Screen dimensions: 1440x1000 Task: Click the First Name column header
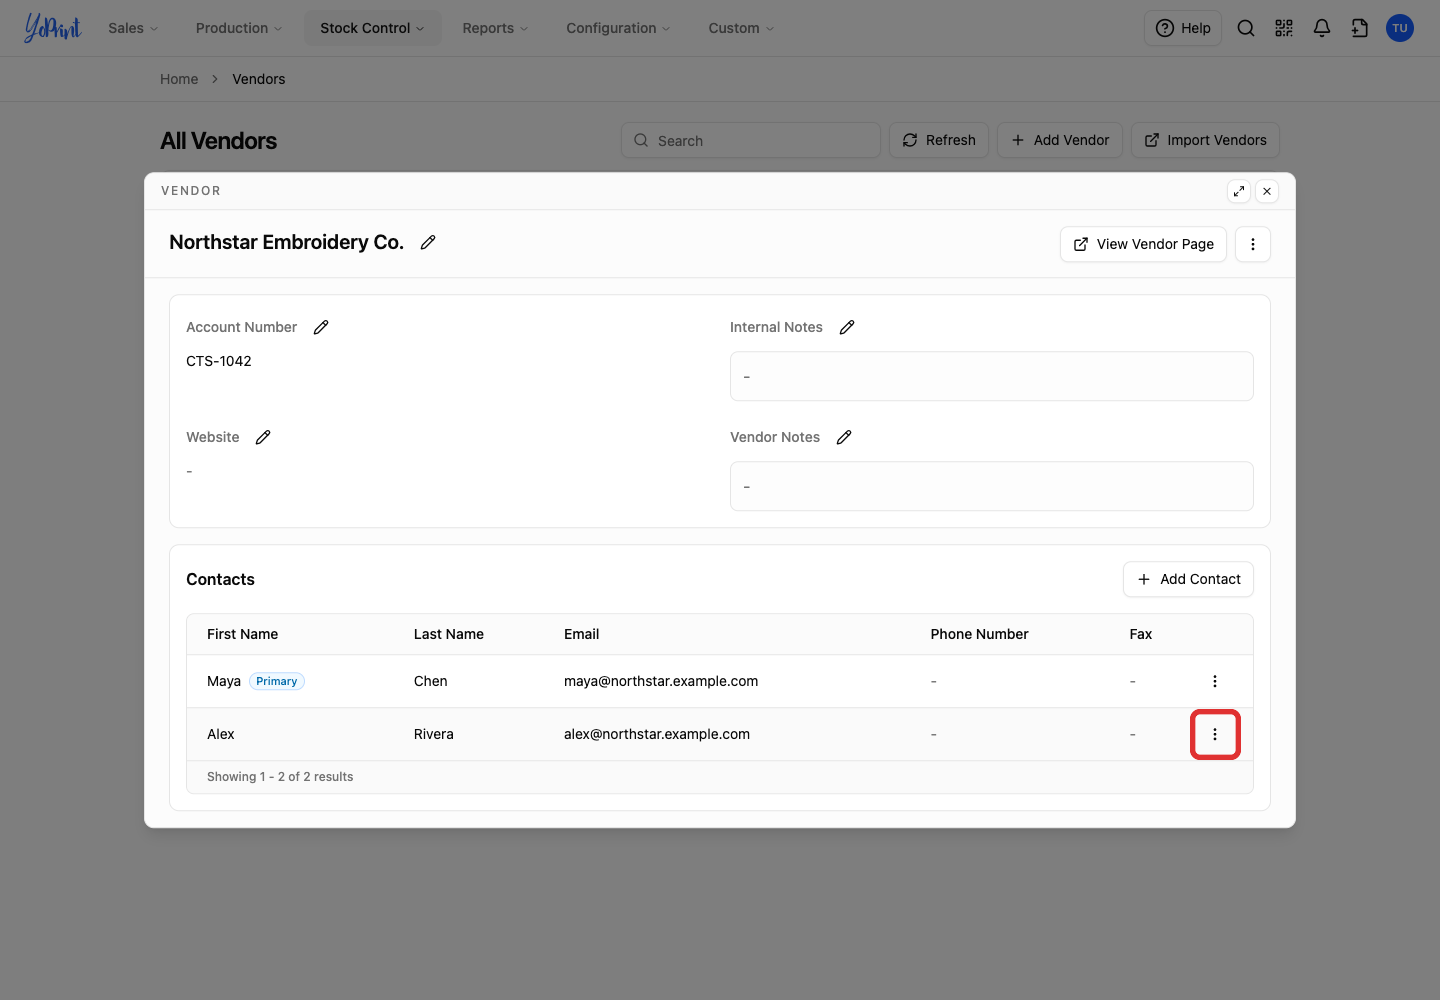[243, 634]
